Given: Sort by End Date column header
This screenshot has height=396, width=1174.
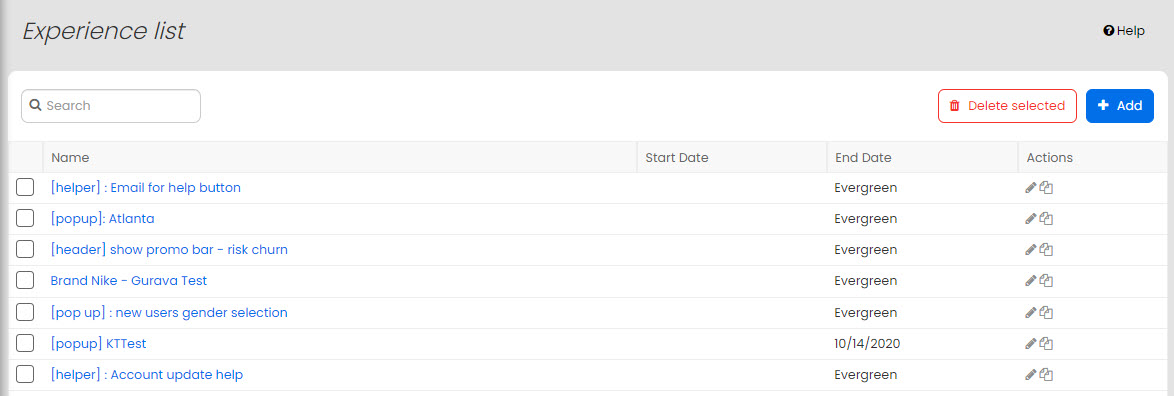Looking at the screenshot, I should point(863,158).
